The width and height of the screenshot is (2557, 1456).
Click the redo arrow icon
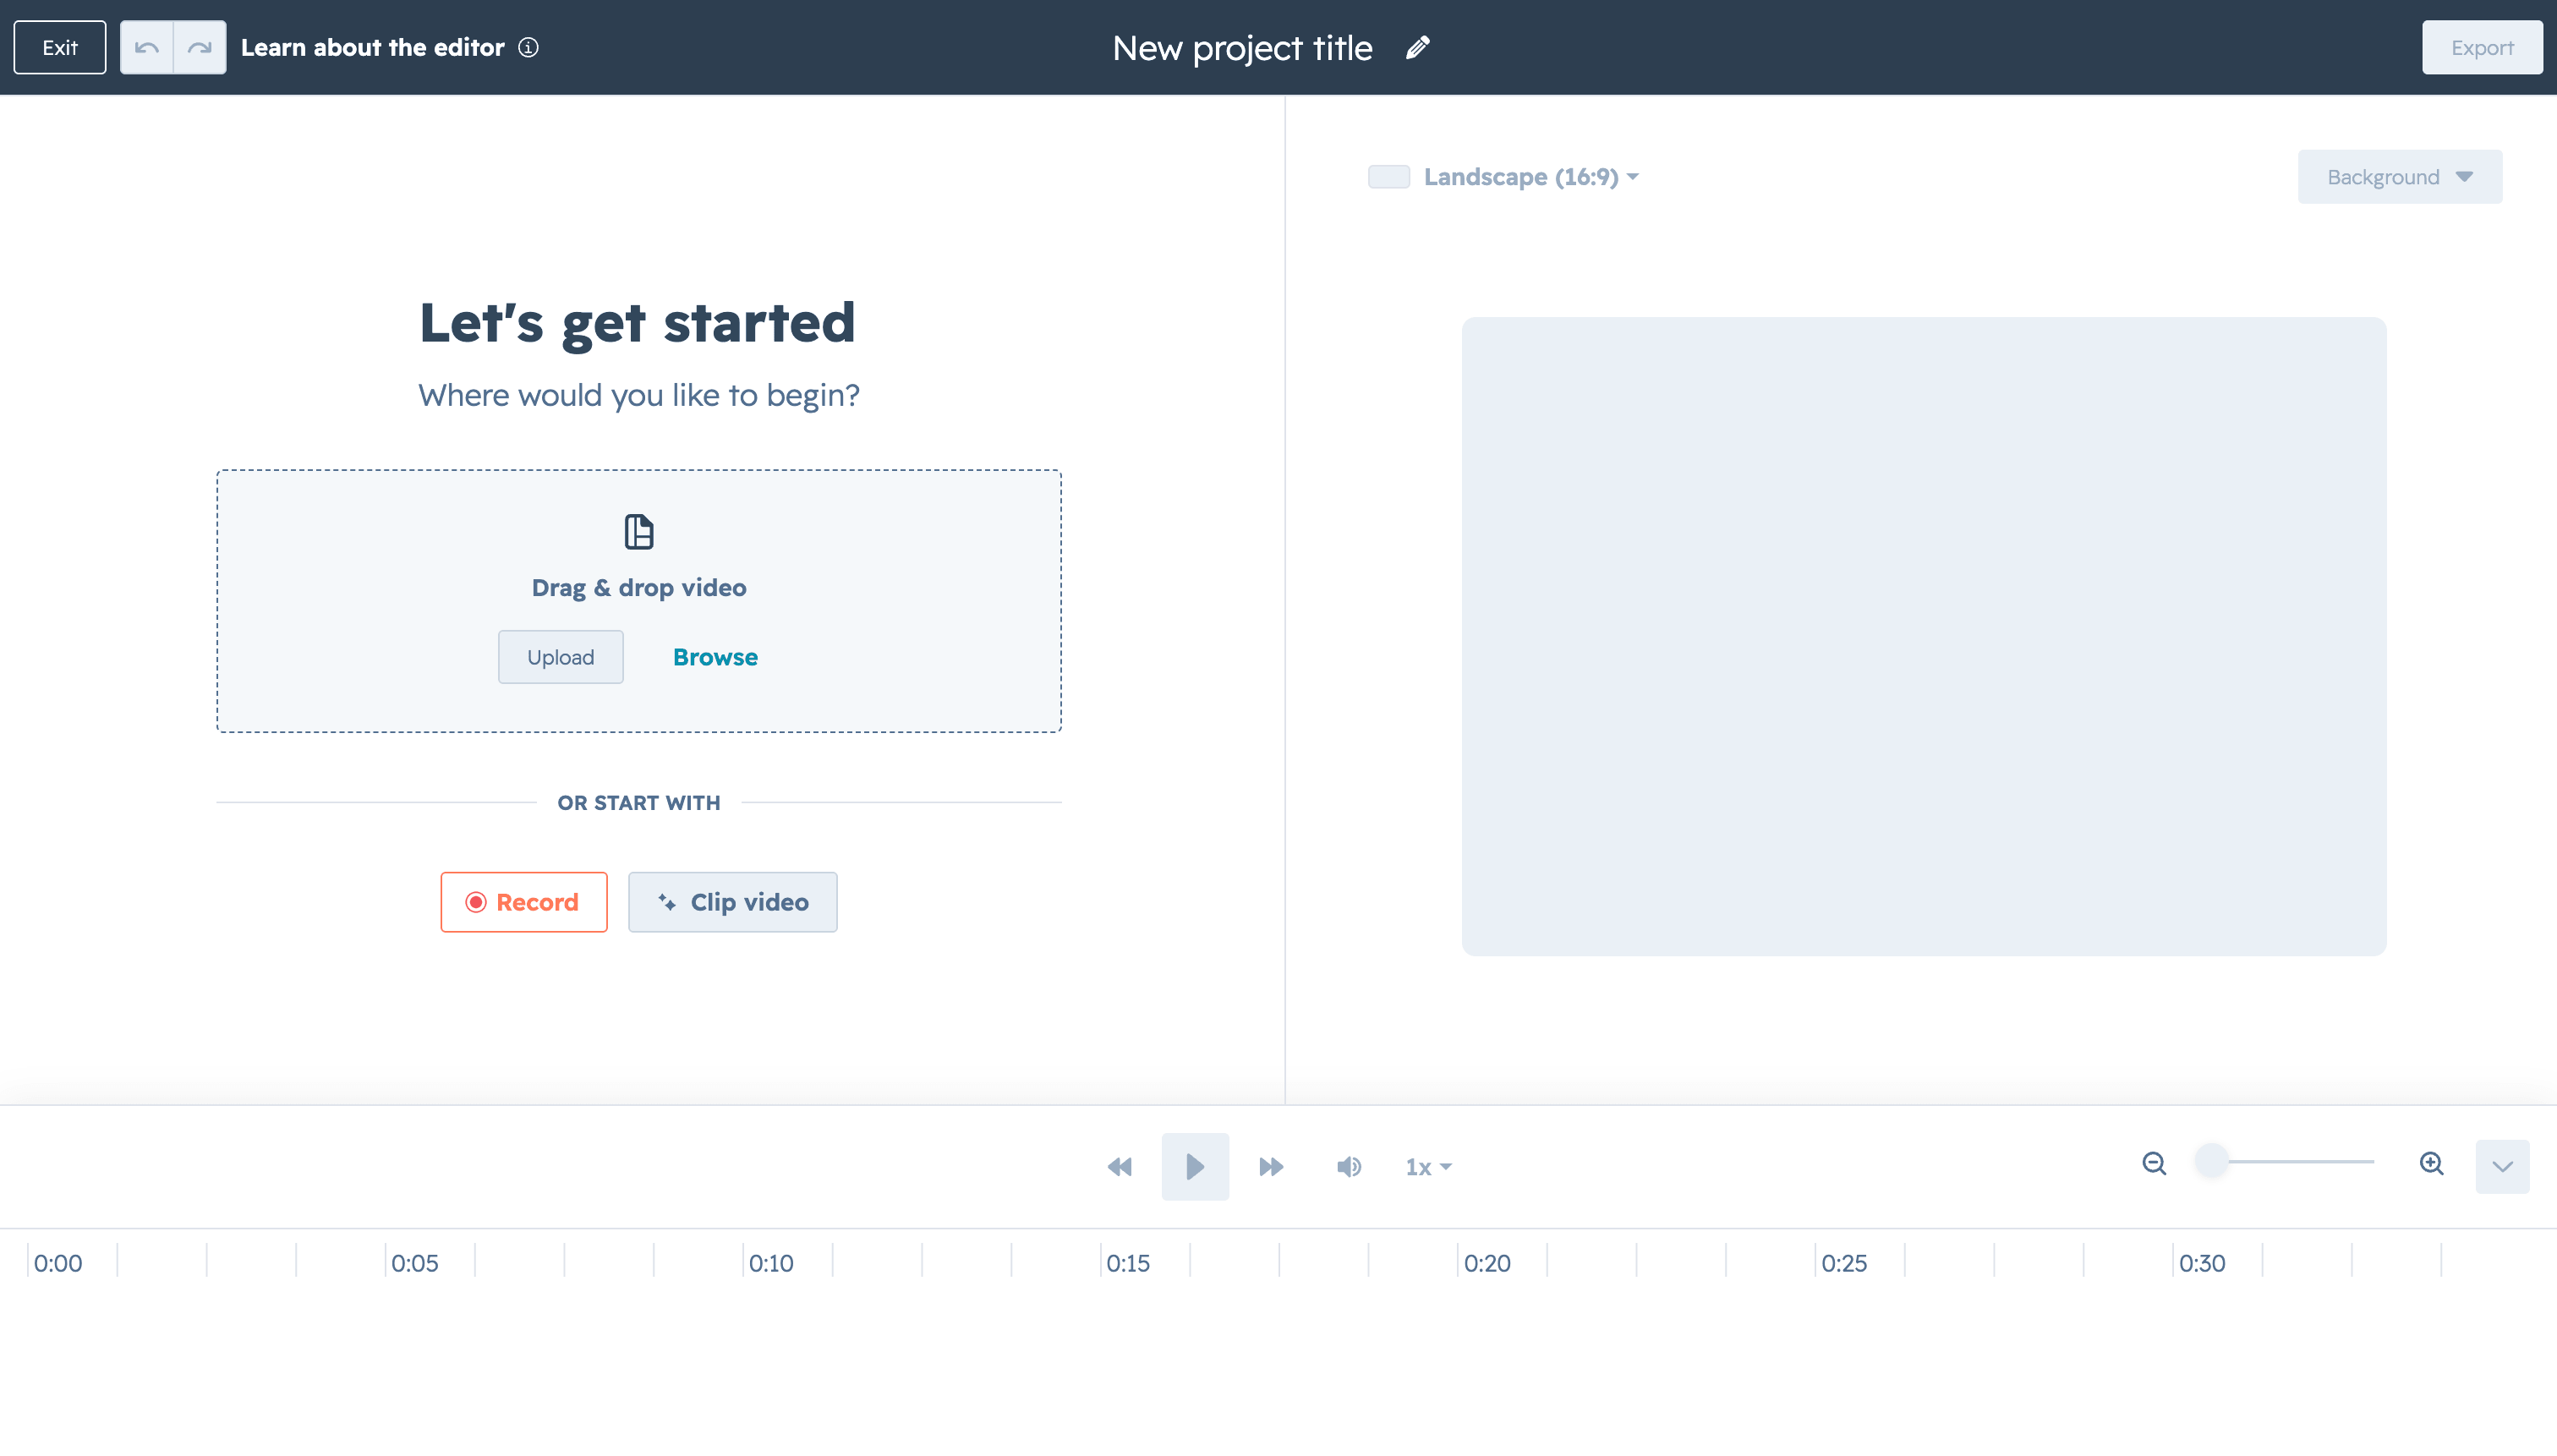tap(200, 48)
